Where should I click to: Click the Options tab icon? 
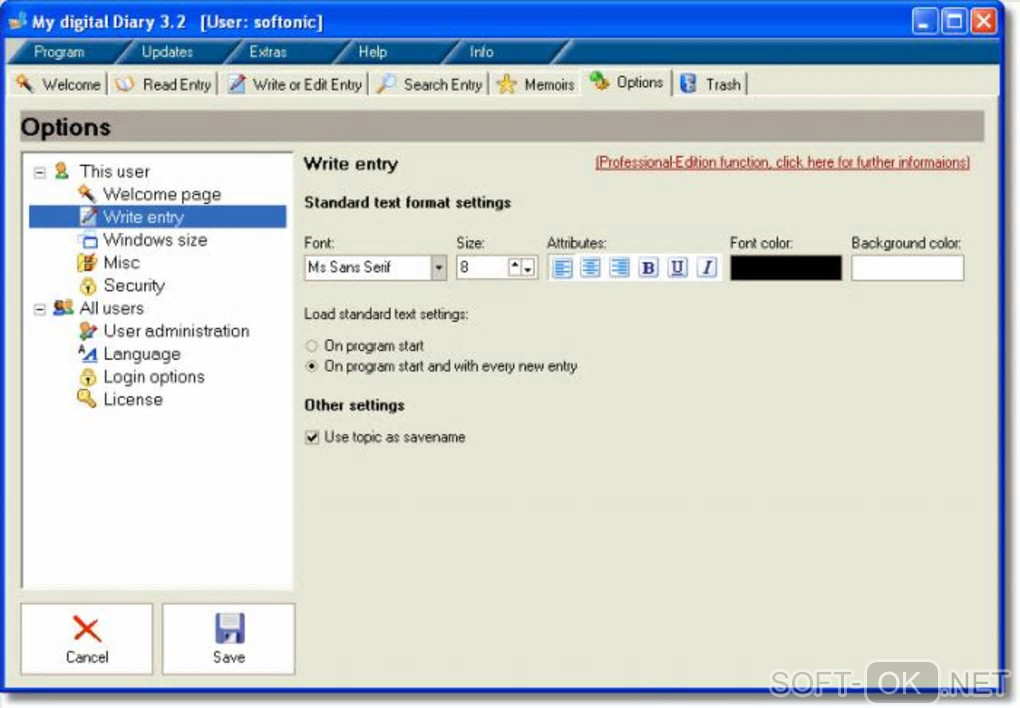click(x=599, y=81)
